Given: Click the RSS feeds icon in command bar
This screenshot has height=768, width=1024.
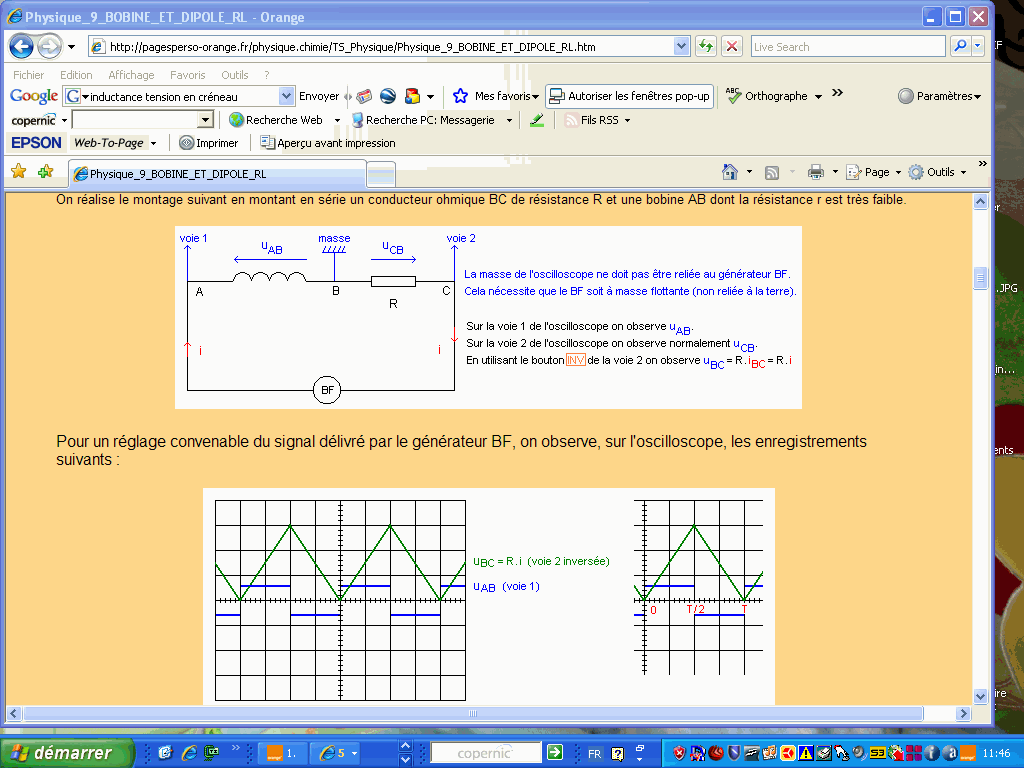Looking at the screenshot, I should (772, 172).
